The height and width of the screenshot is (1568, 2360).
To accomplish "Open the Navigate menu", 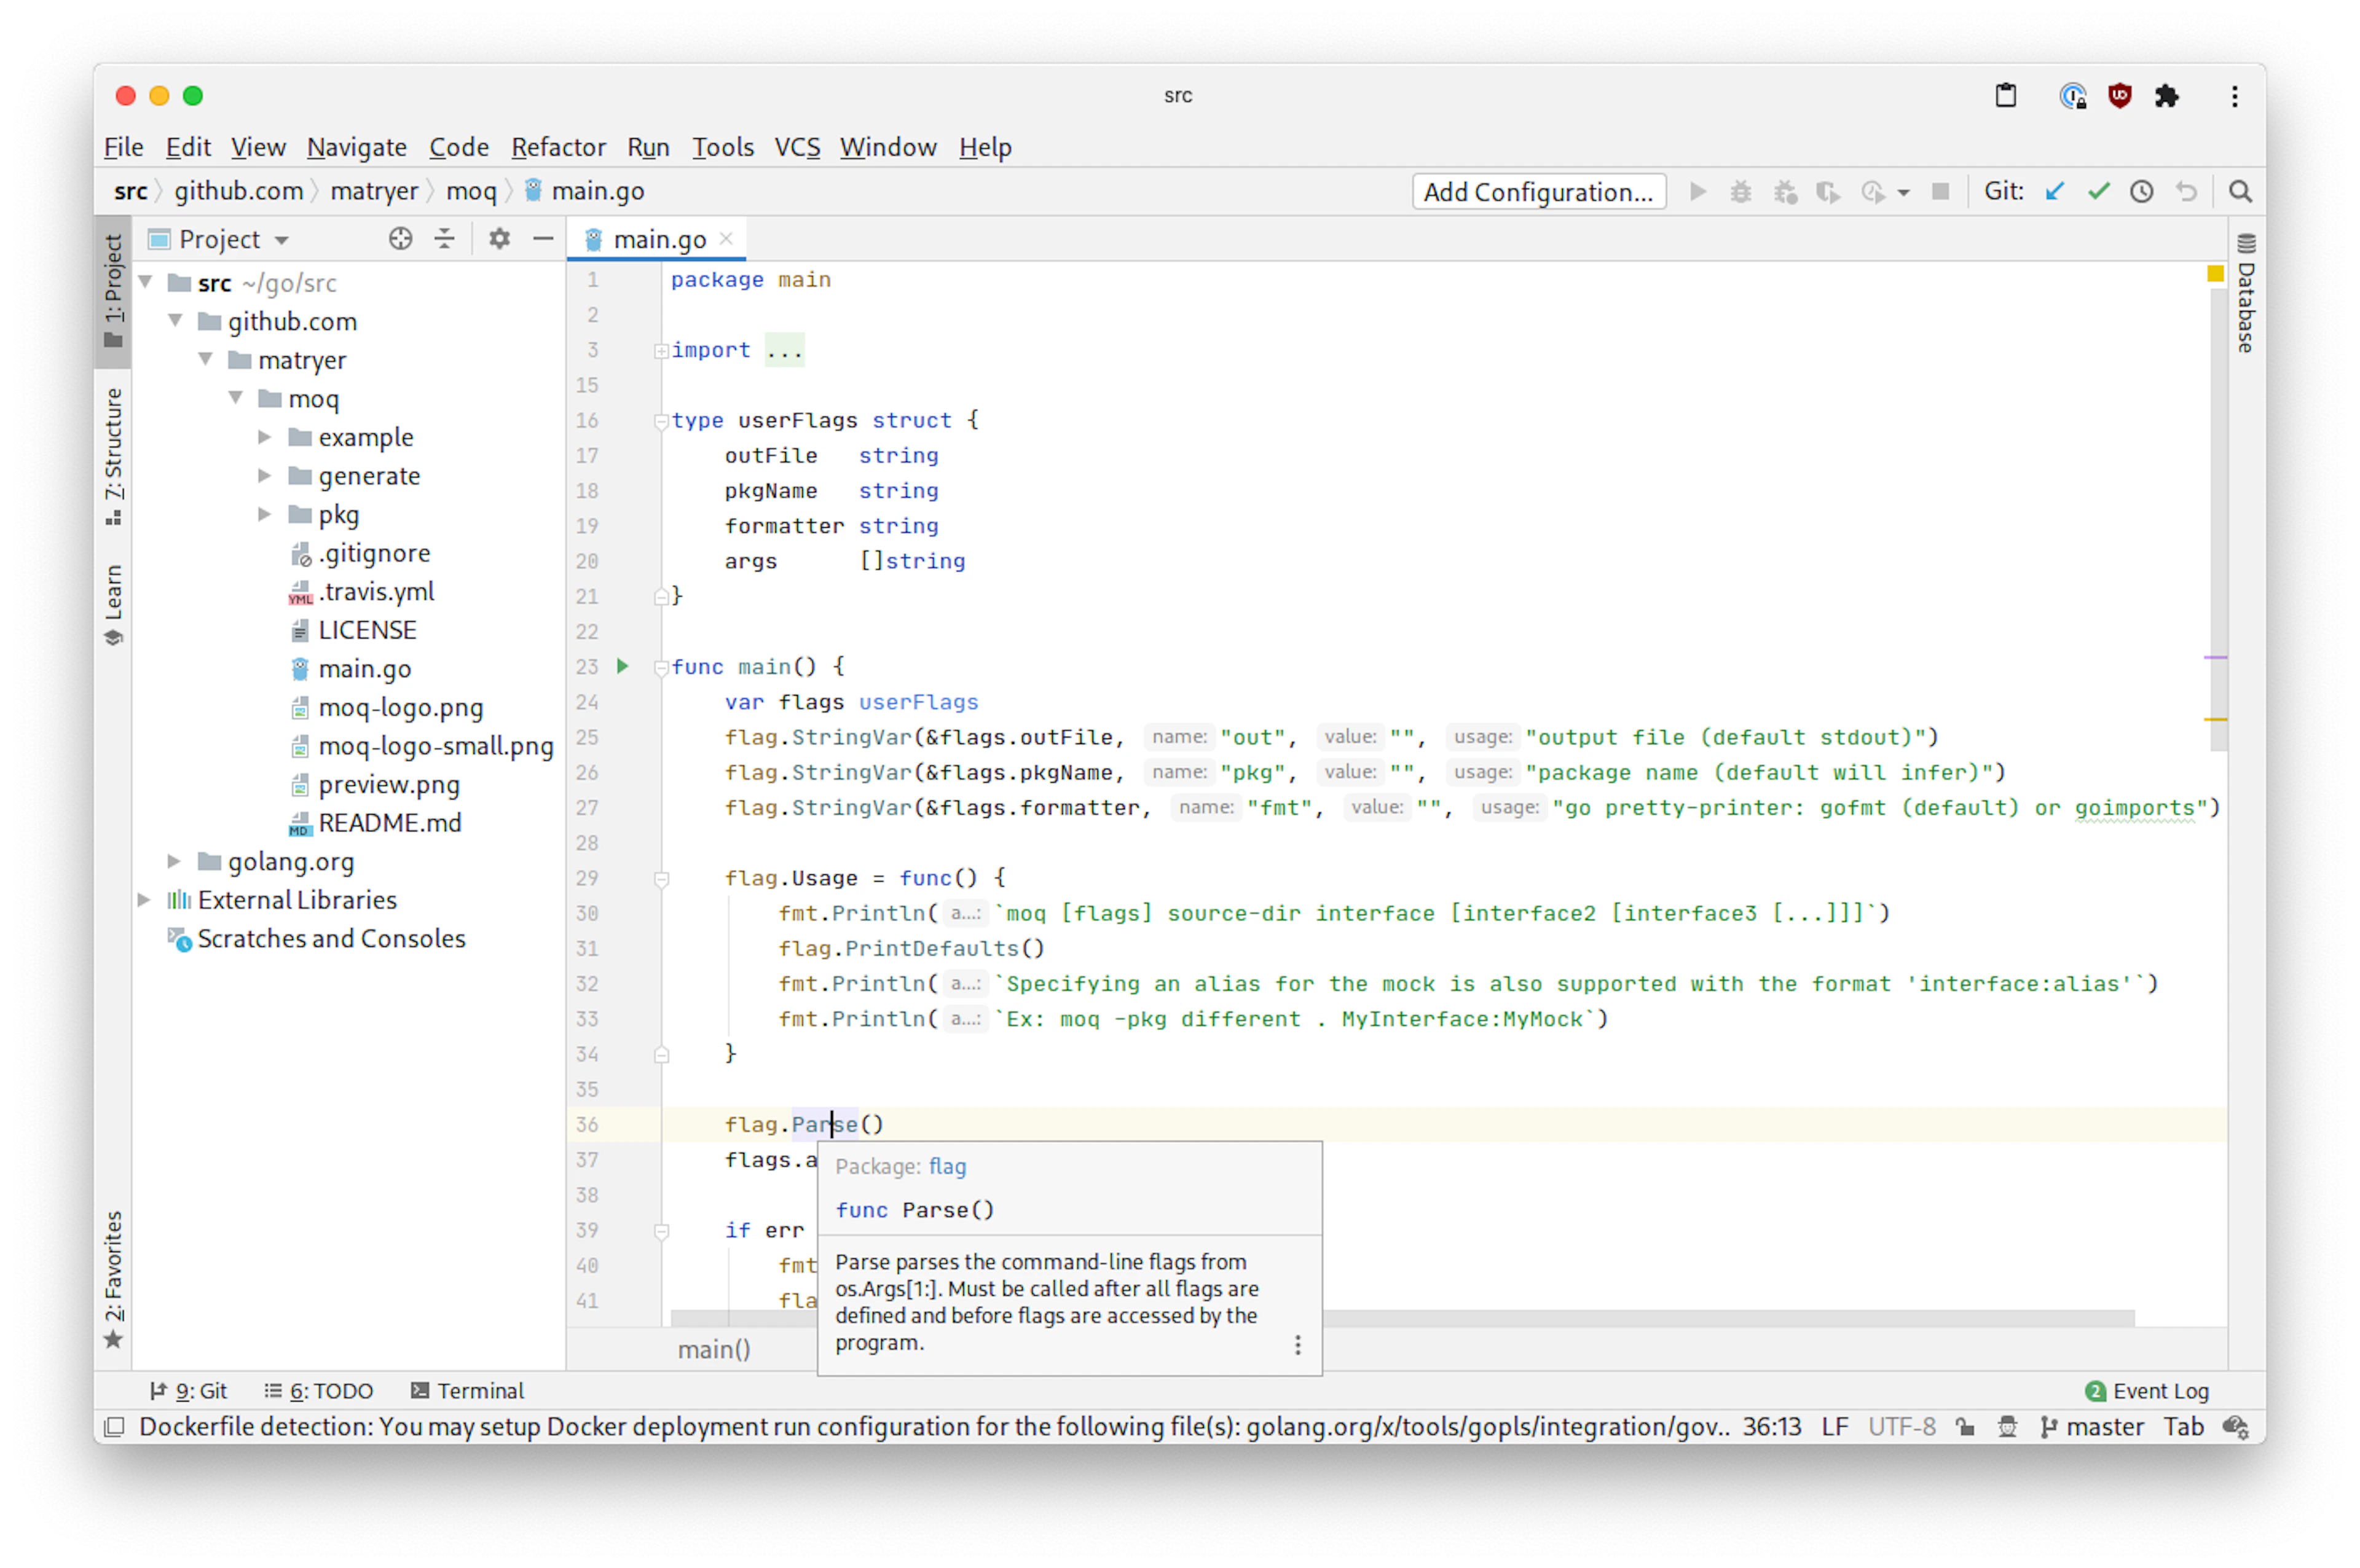I will tap(356, 147).
